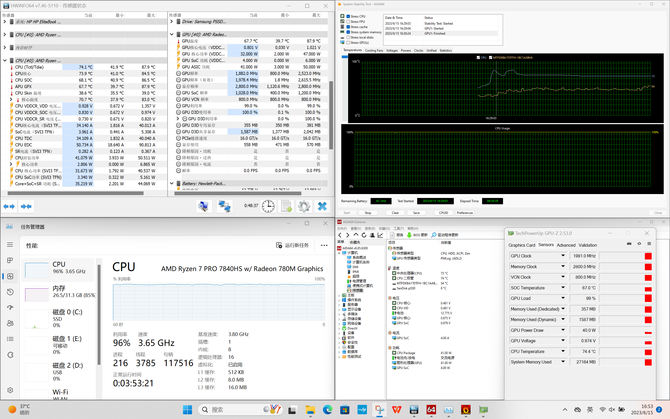Viewport: 670px width, 419px height.
Task: Click HWiNFO left pane horizontal scrollbar
Action: coord(76,193)
